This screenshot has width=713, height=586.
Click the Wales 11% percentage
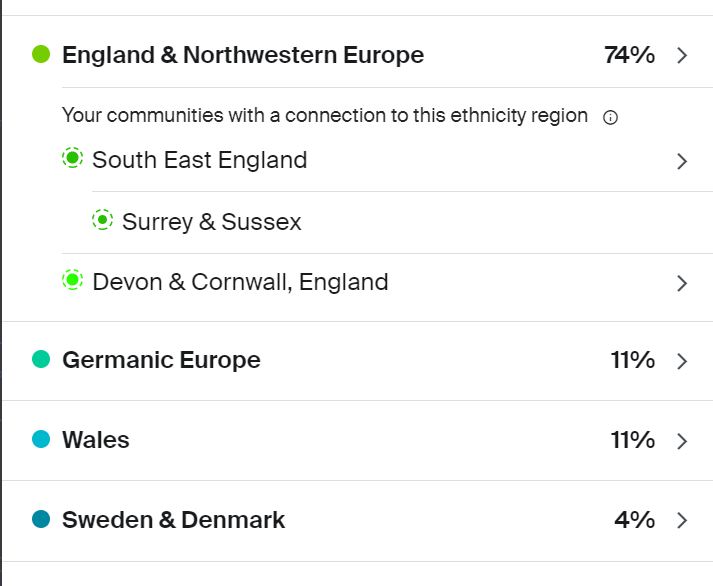(632, 440)
